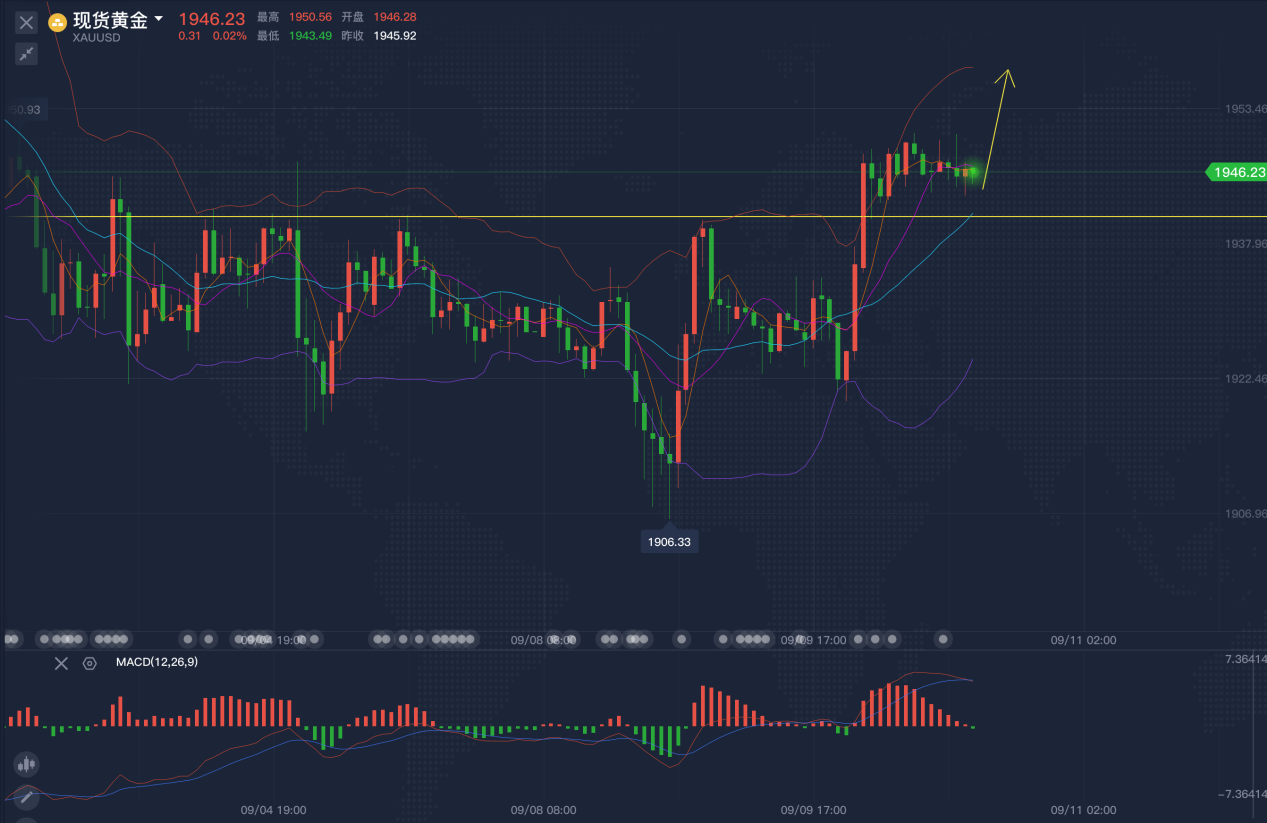1267x823 pixels.
Task: Click the 0.02% change percentage
Action: coord(230,36)
